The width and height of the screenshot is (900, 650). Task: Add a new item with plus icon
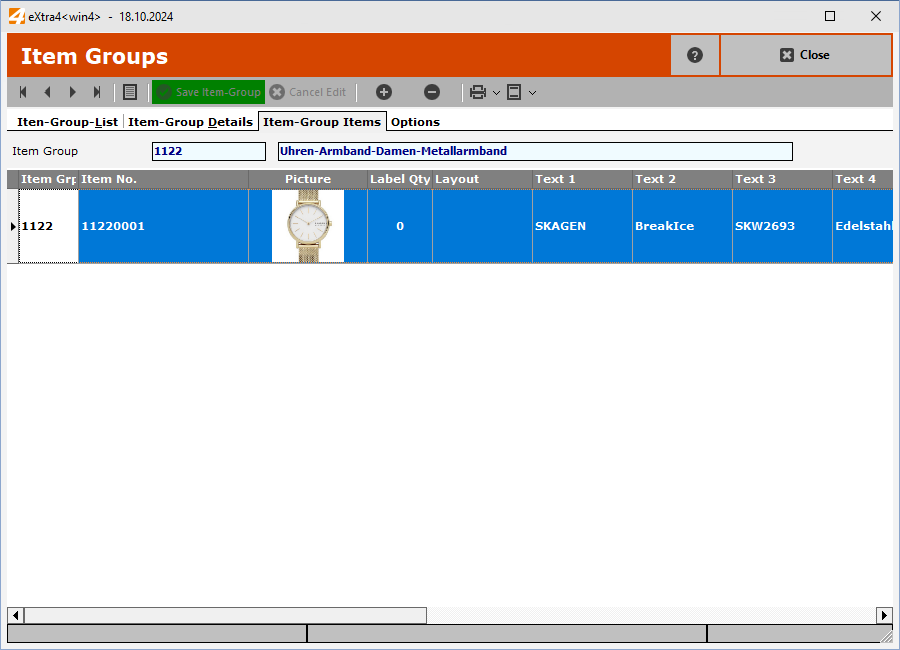coord(384,92)
